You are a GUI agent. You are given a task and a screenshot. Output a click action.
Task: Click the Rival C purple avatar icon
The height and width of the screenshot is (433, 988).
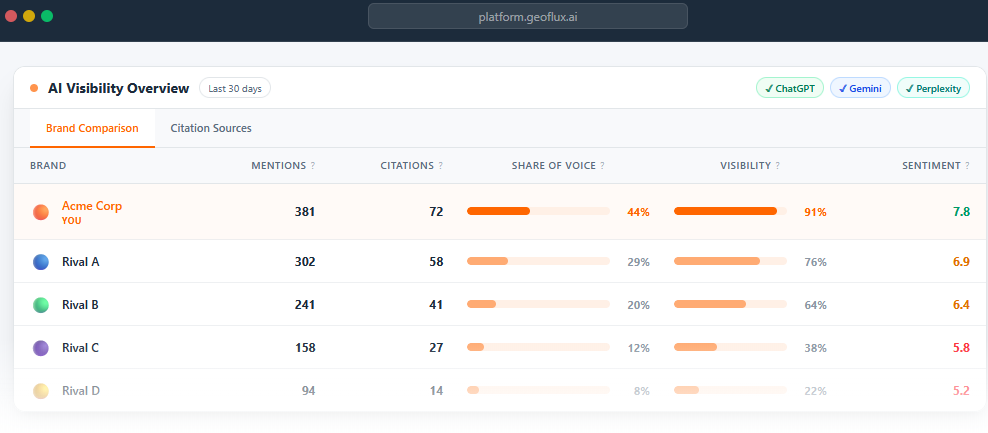(40, 348)
